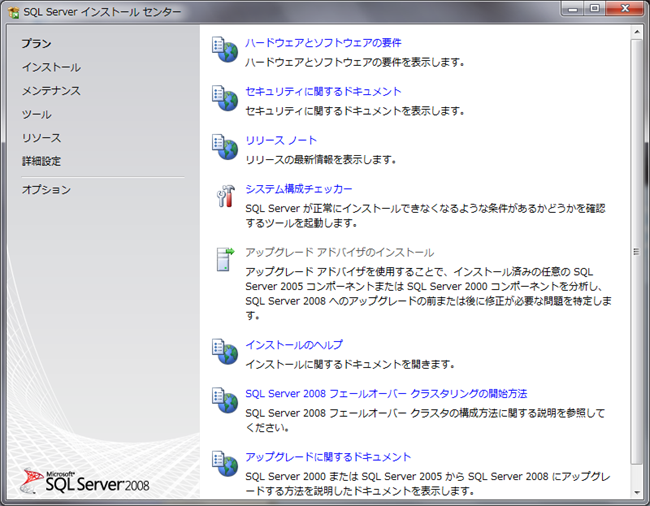Click description インストールに関するドキュメントを開きます。
Viewport: 650px width, 506px height.
[x=350, y=364]
